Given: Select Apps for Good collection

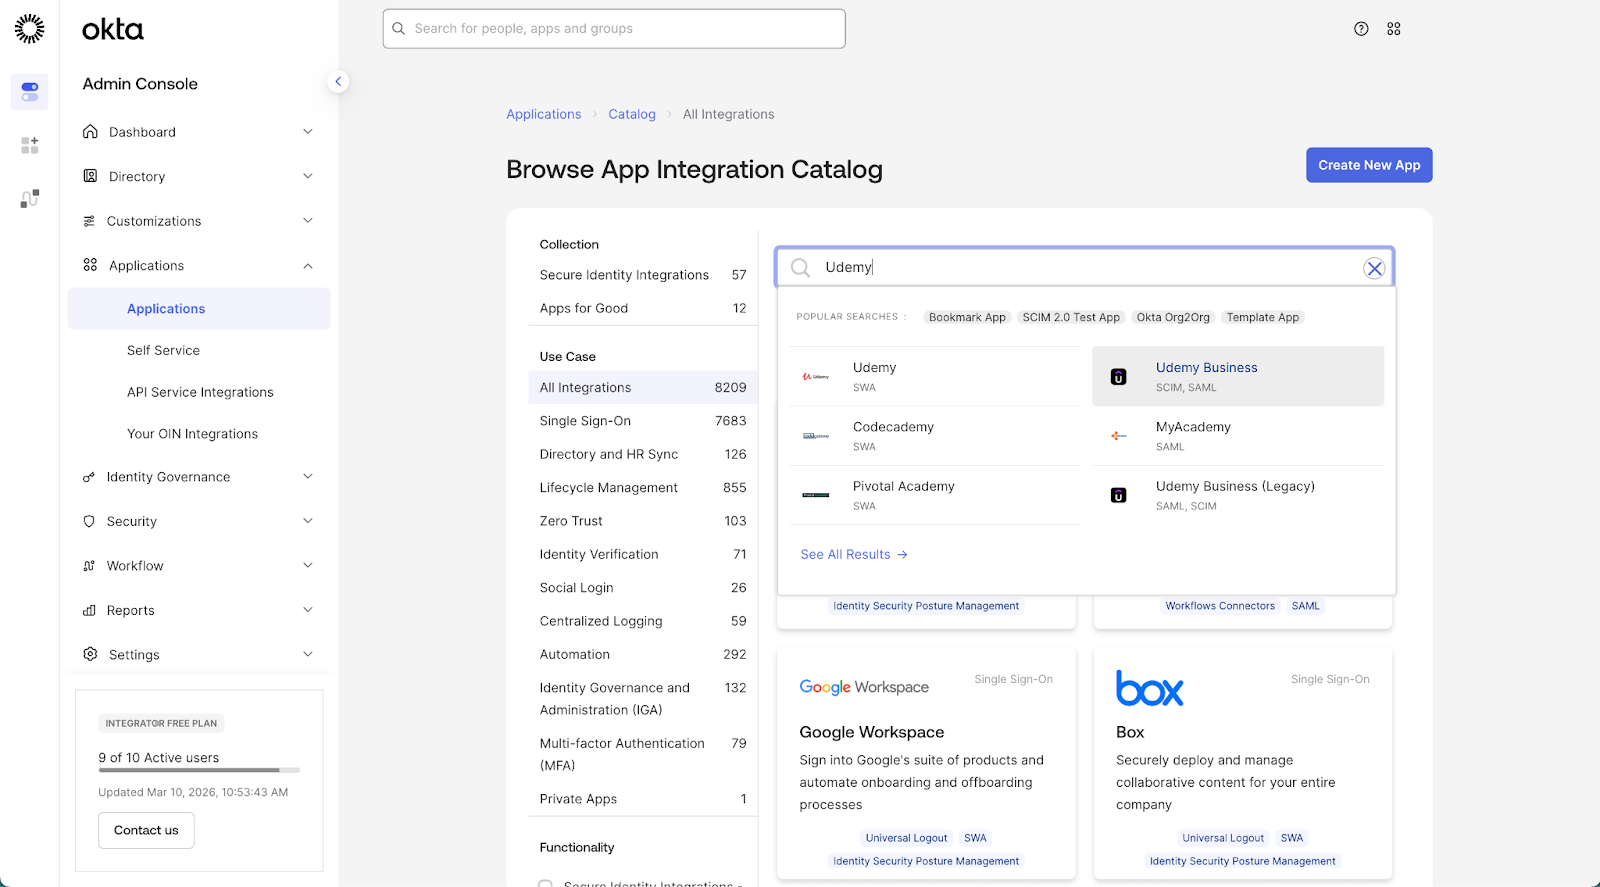Looking at the screenshot, I should [643, 308].
